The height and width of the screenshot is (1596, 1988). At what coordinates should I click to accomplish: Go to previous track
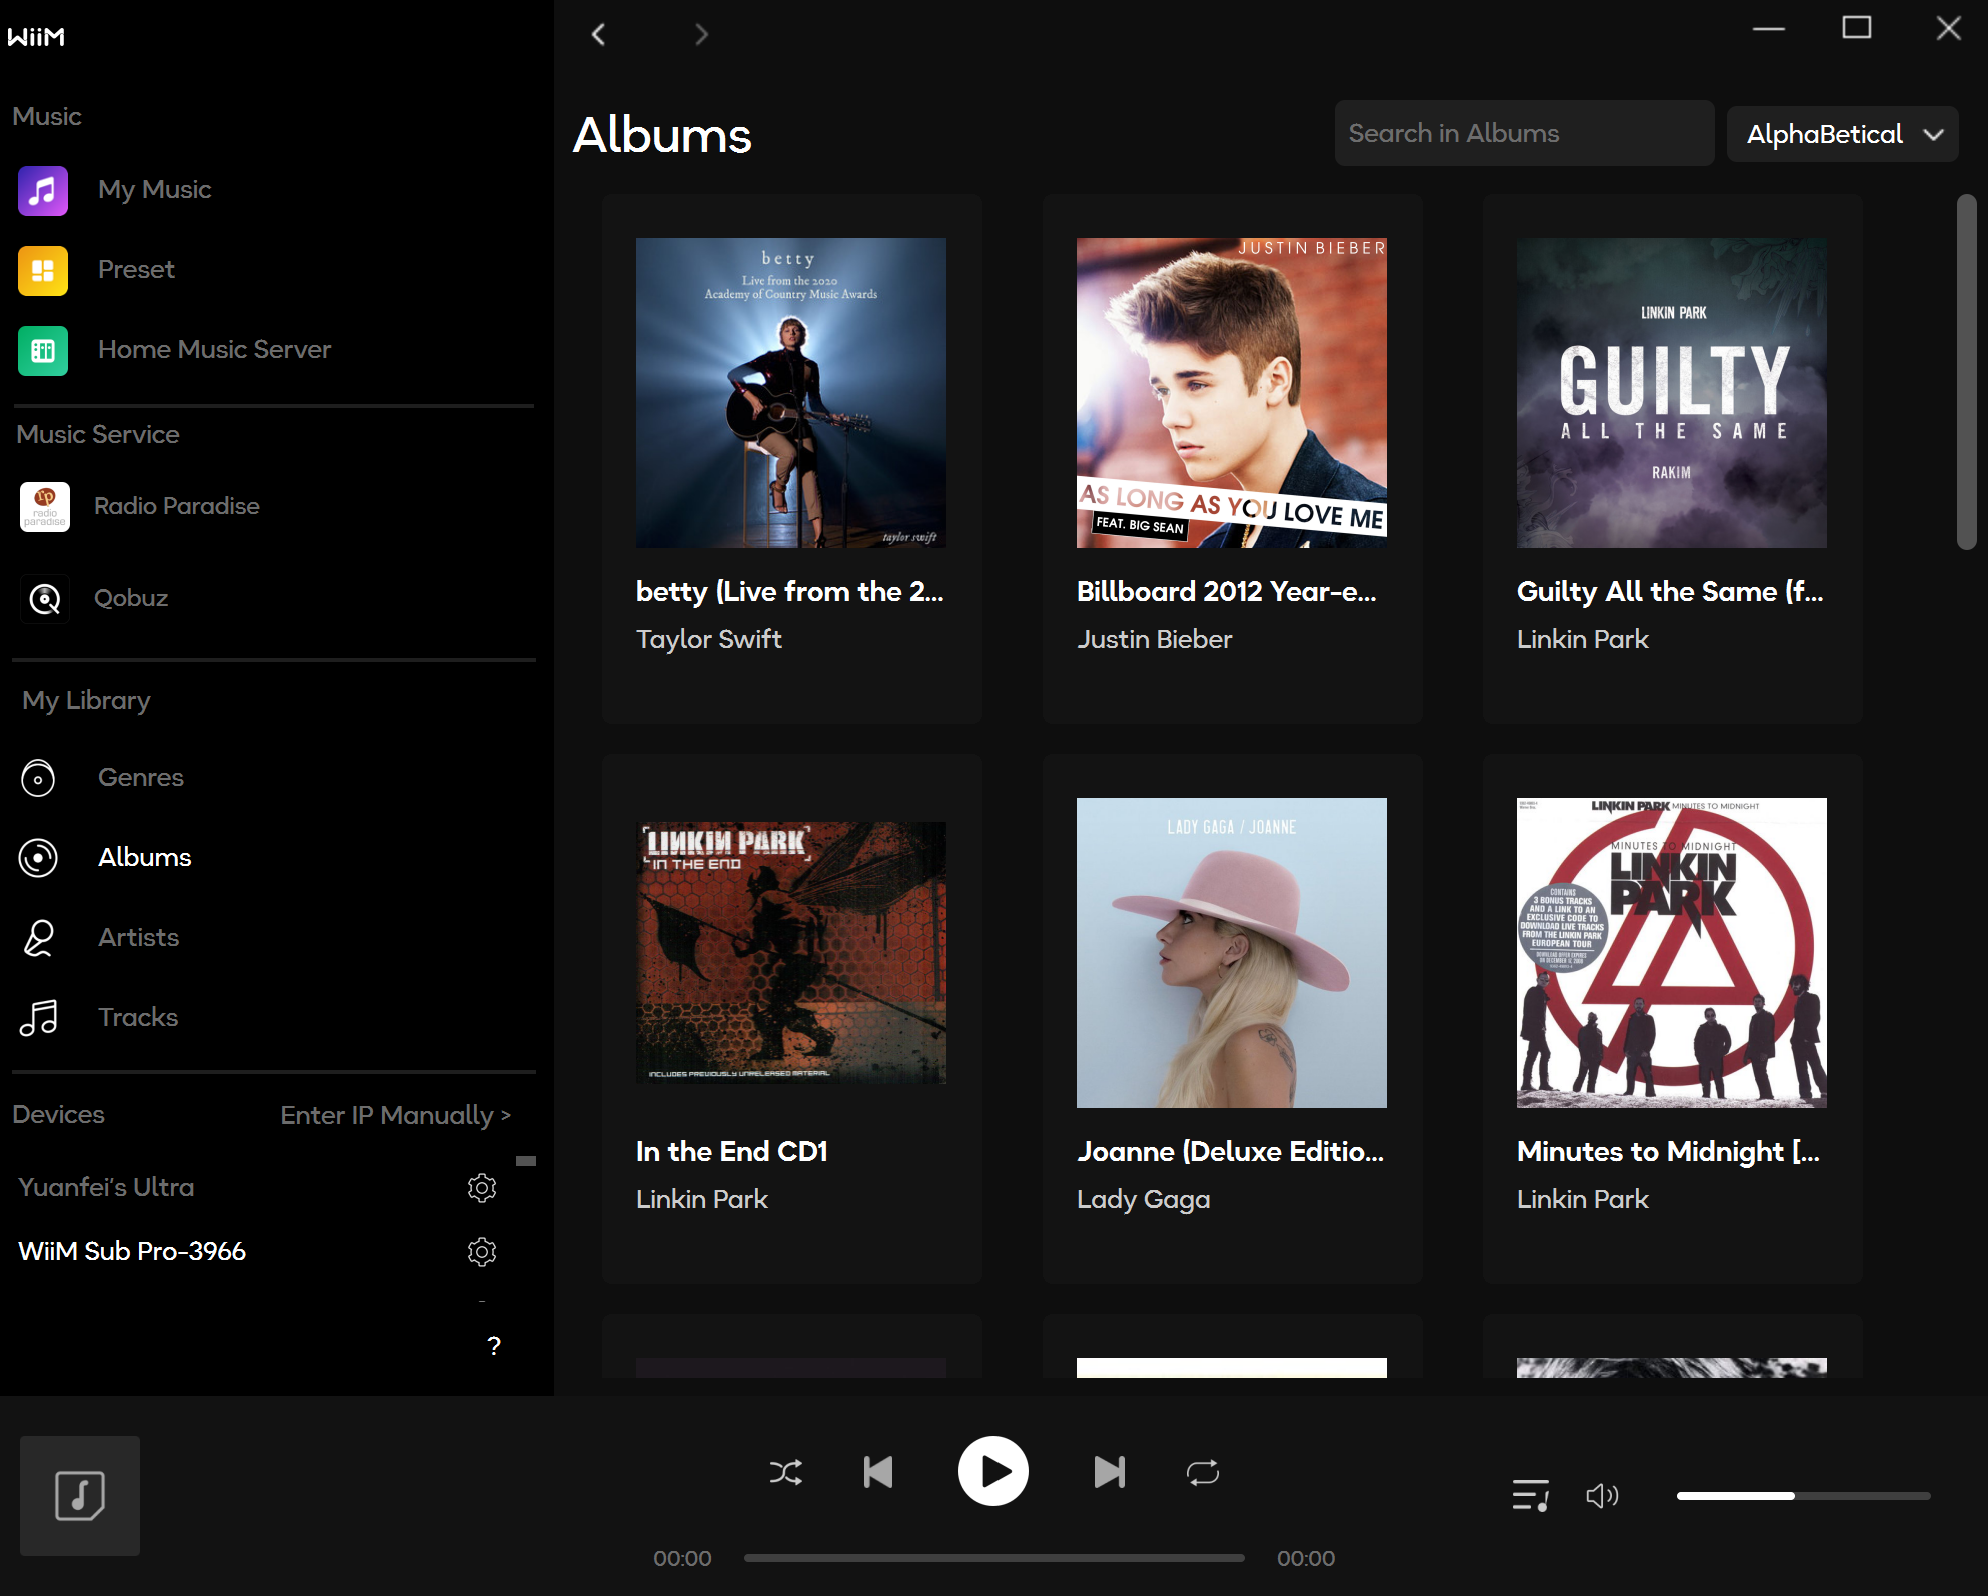(878, 1472)
